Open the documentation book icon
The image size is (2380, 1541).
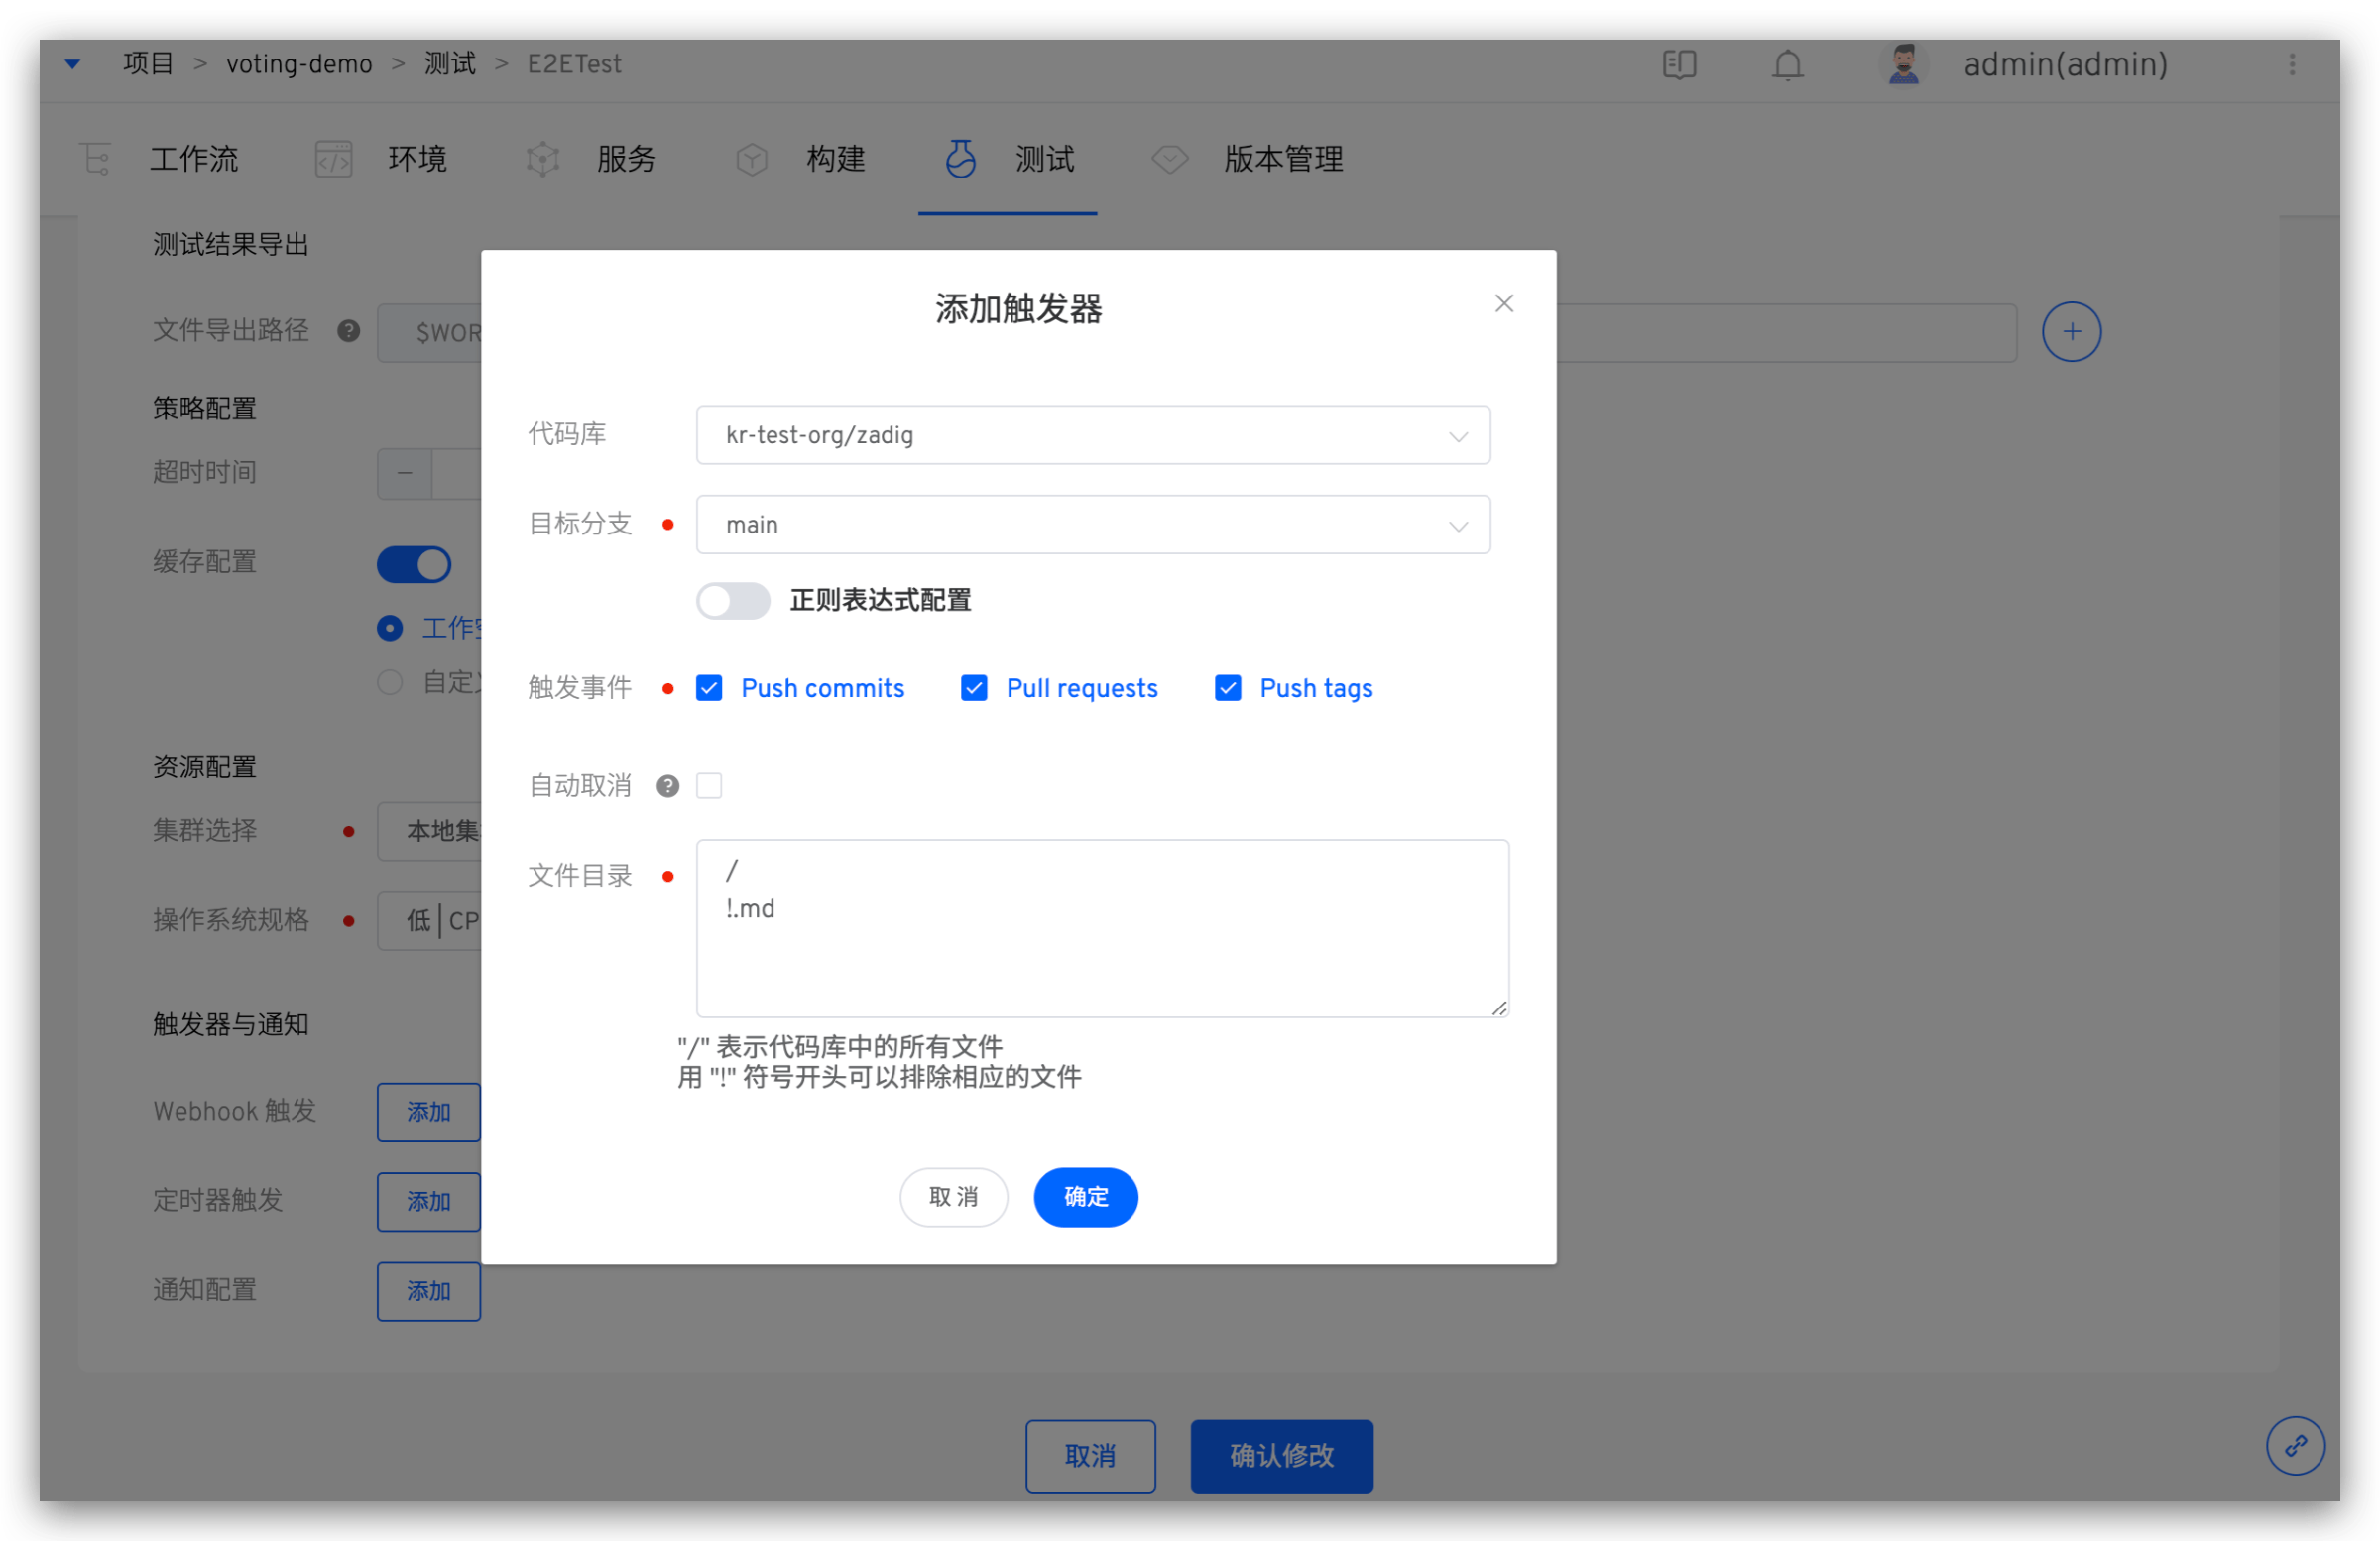pyautogui.click(x=1678, y=64)
